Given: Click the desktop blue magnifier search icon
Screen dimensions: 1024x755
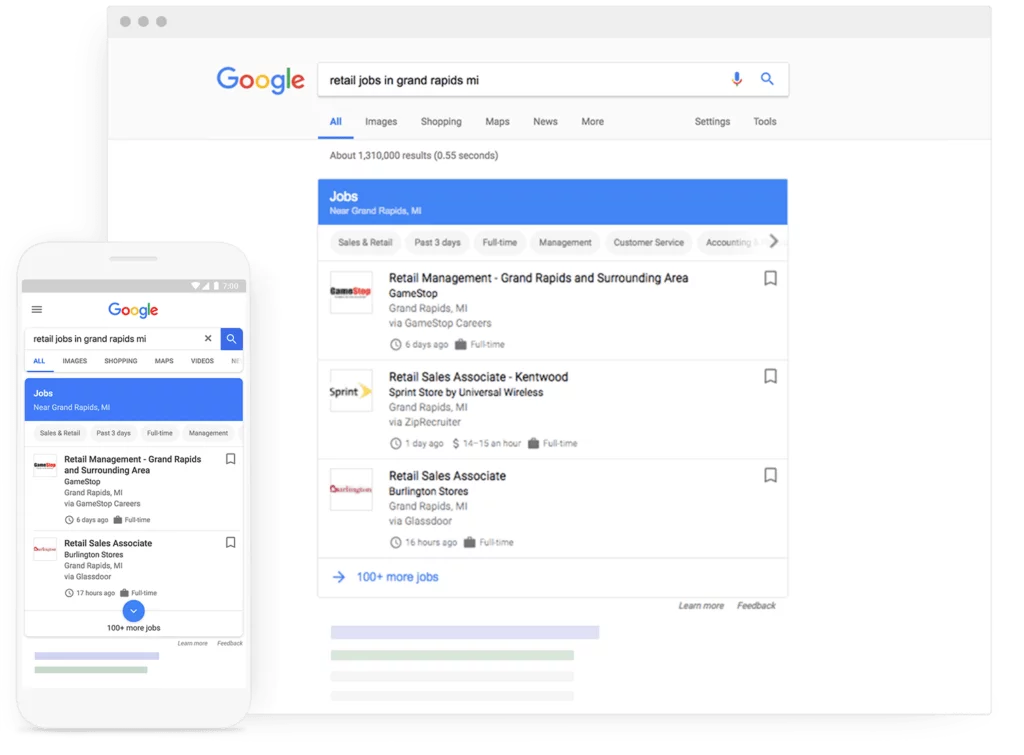Looking at the screenshot, I should click(x=767, y=79).
